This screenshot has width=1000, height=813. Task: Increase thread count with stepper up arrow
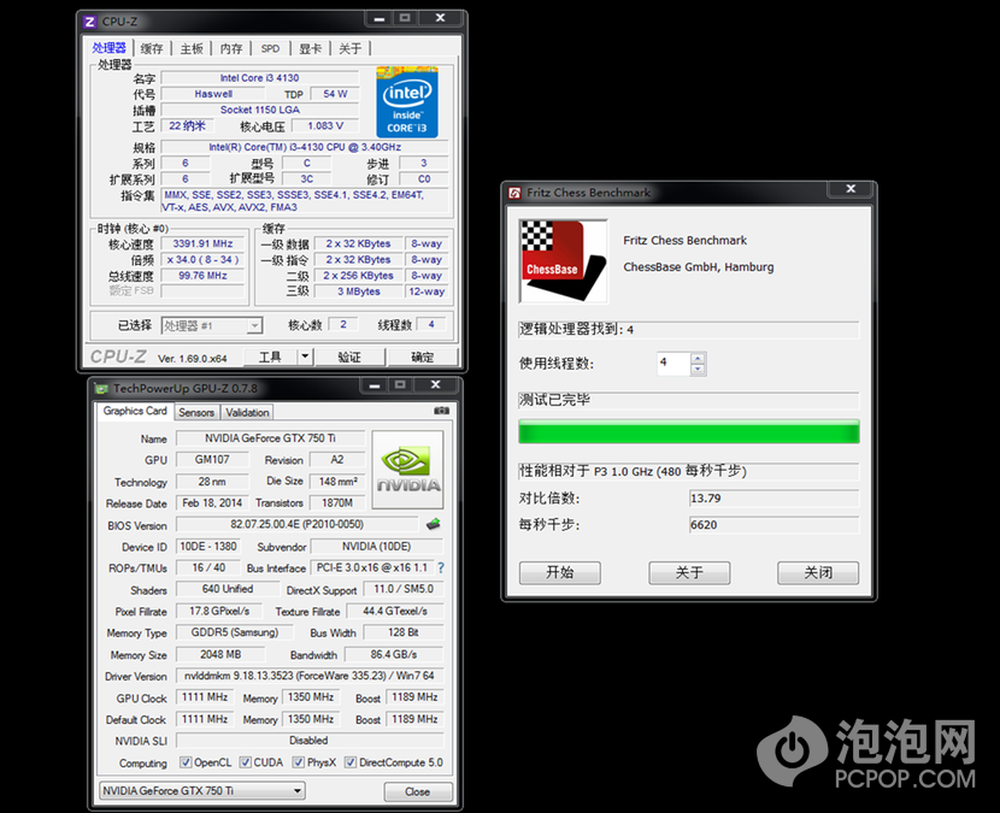point(698,358)
